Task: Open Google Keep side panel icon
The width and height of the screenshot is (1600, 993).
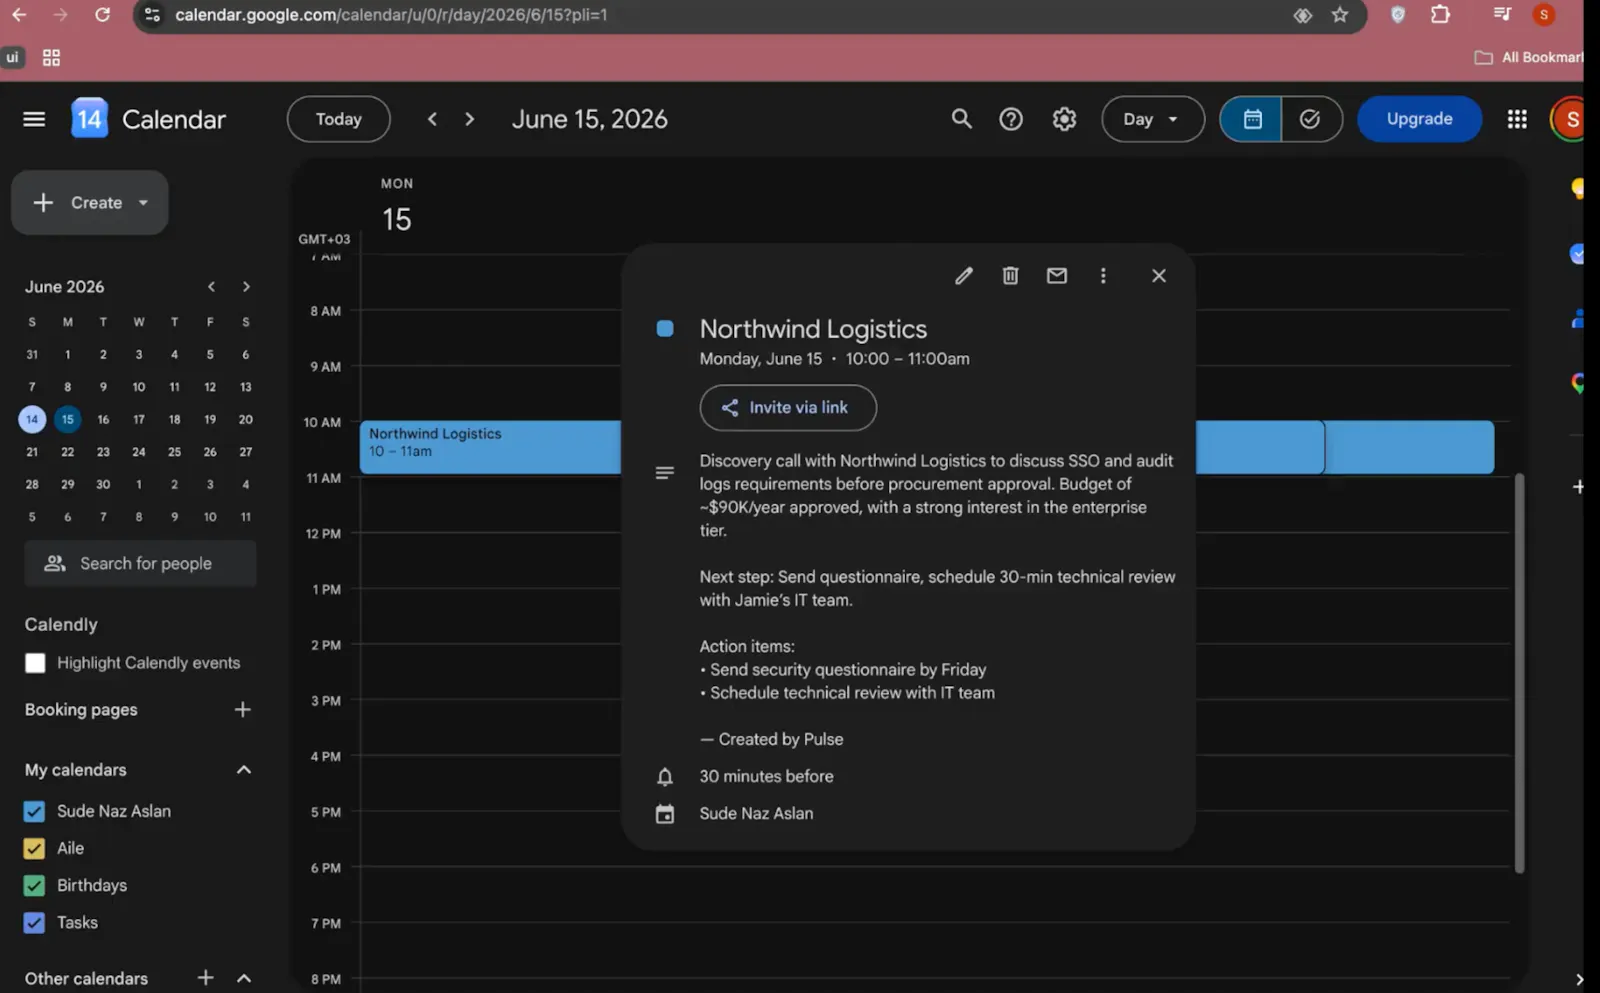Action: click(1577, 188)
